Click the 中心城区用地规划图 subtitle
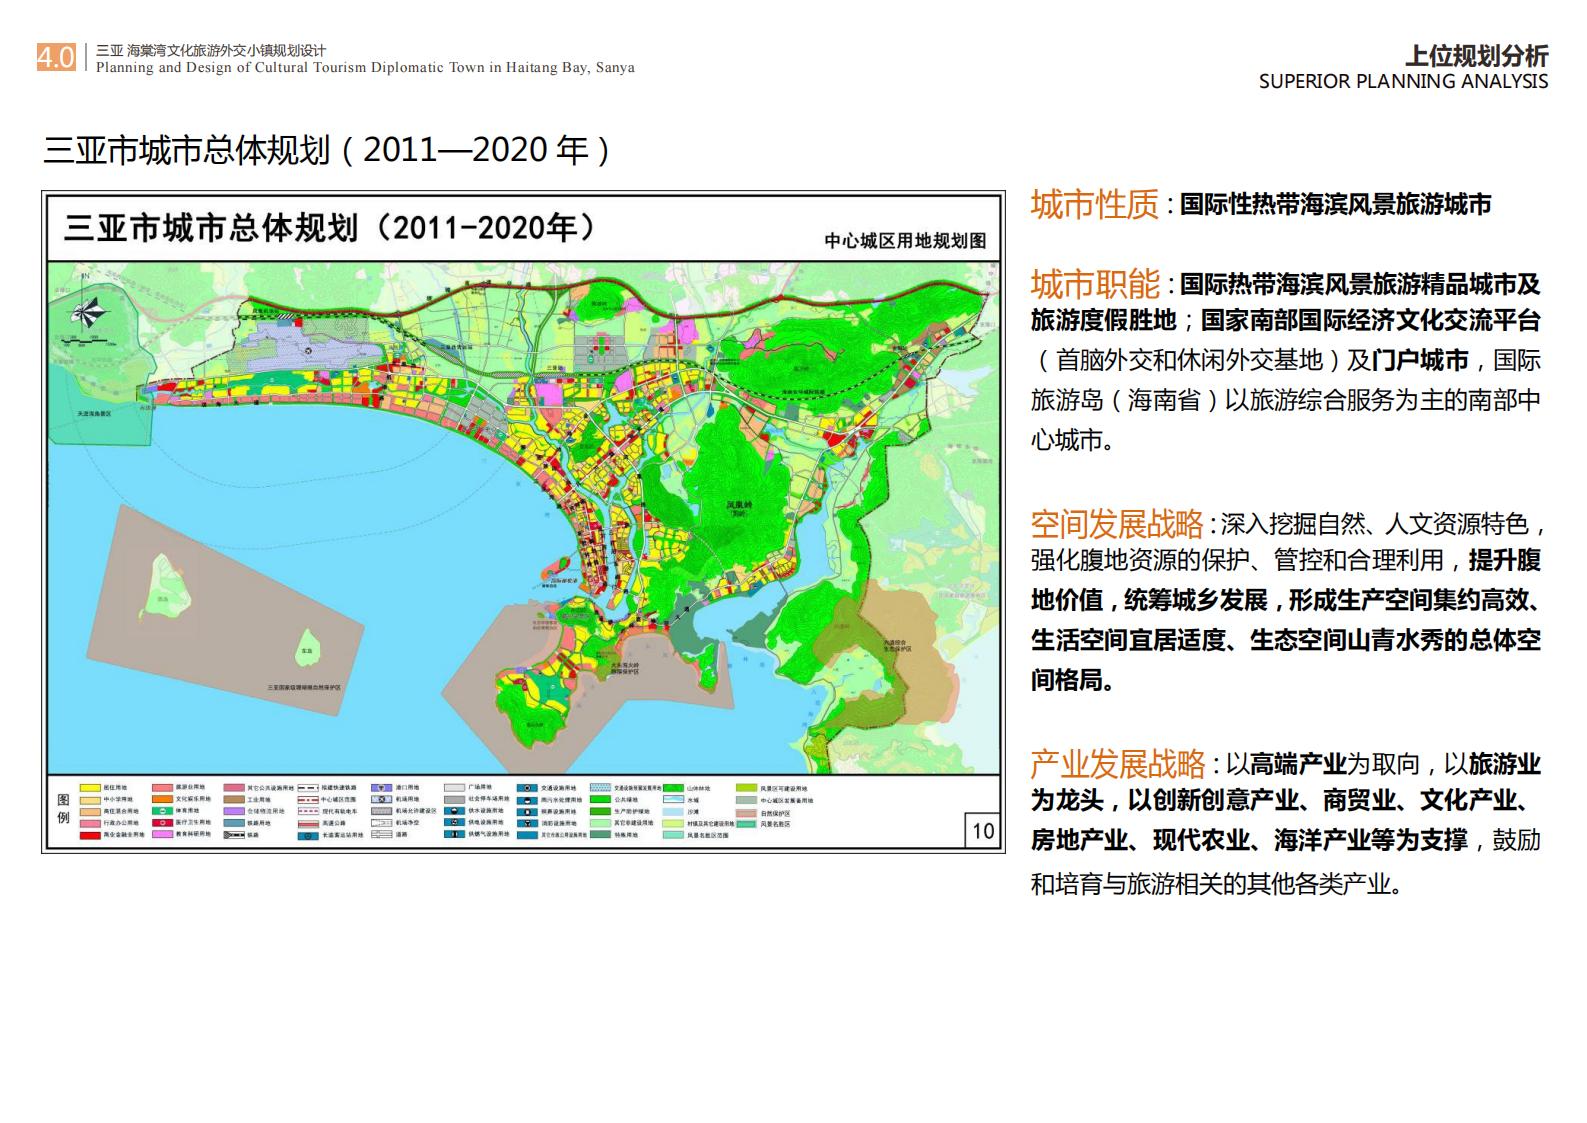 click(905, 241)
